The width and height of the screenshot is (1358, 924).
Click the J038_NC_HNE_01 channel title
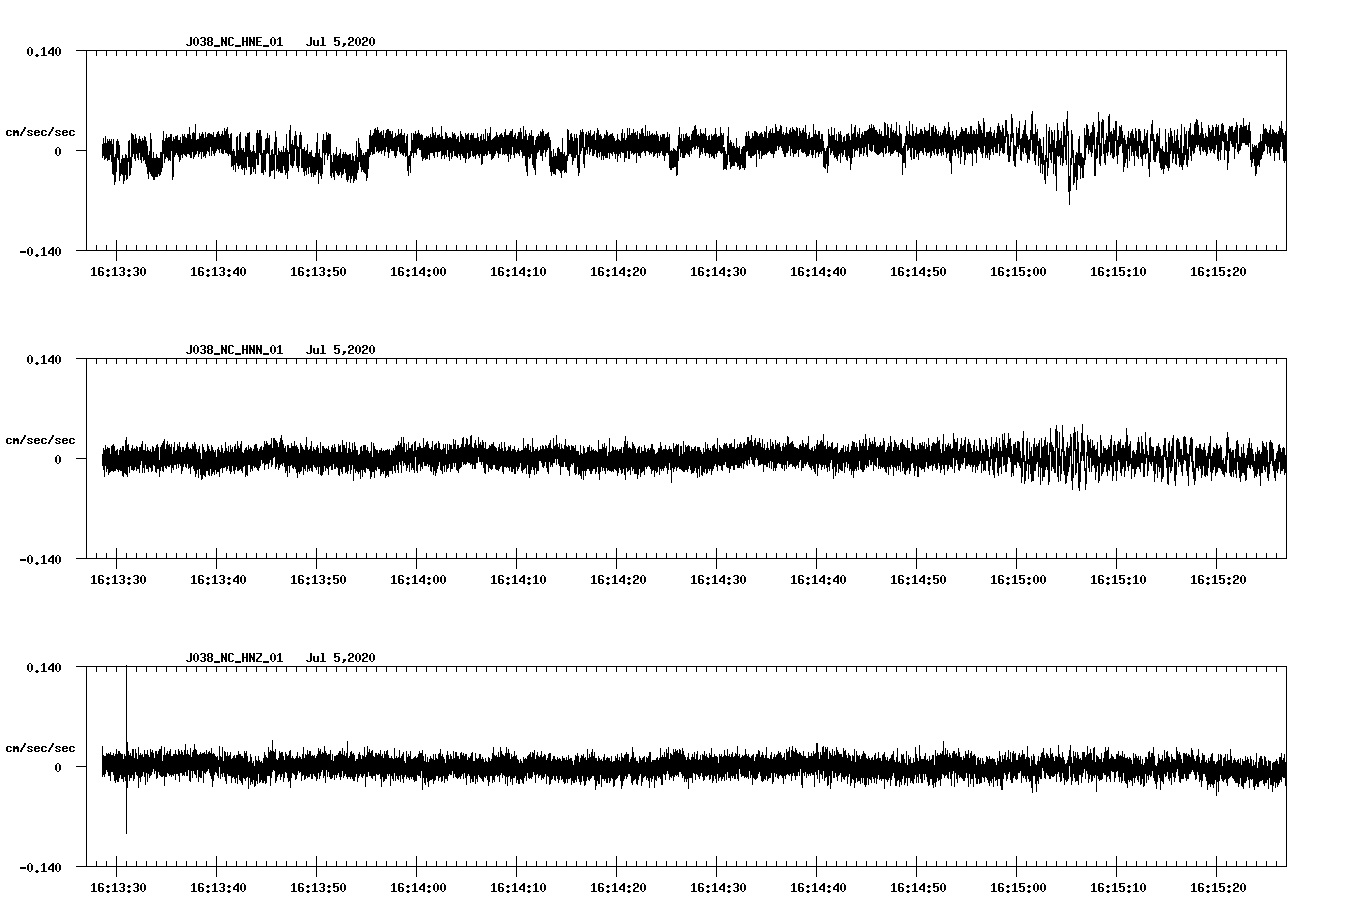tap(234, 42)
